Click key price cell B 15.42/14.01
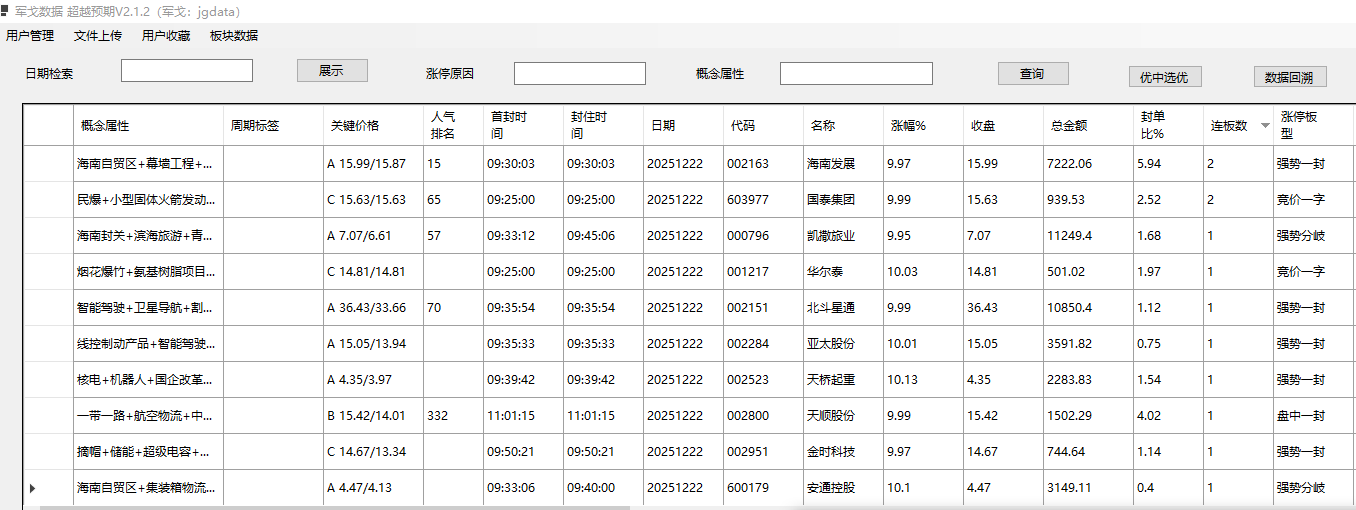1356x510 pixels. (373, 416)
